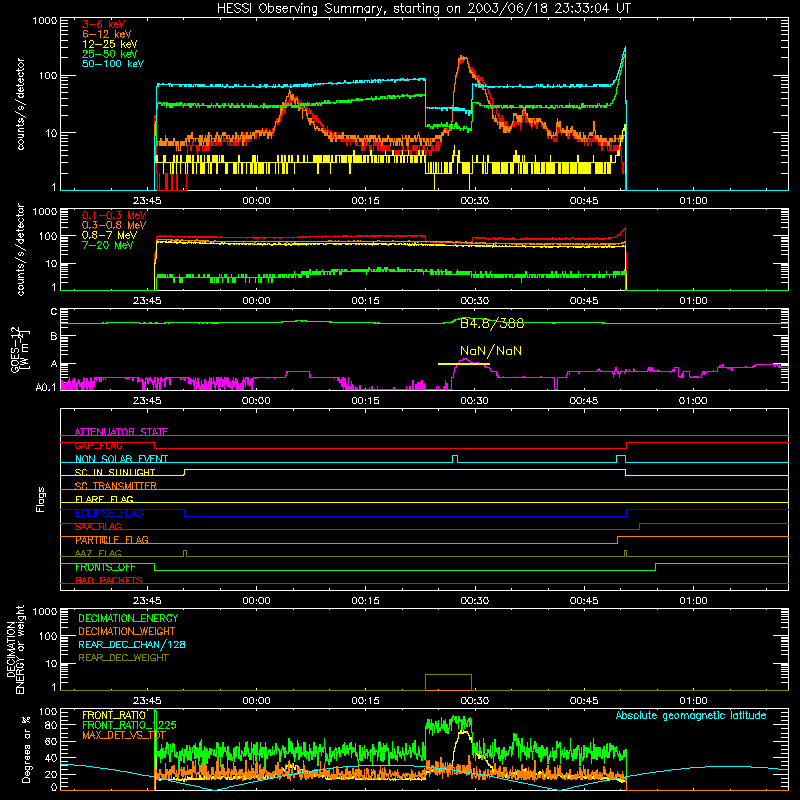Click the 00:15 tick label under GOES panel
Screen dimensions: 800x800
coord(365,401)
